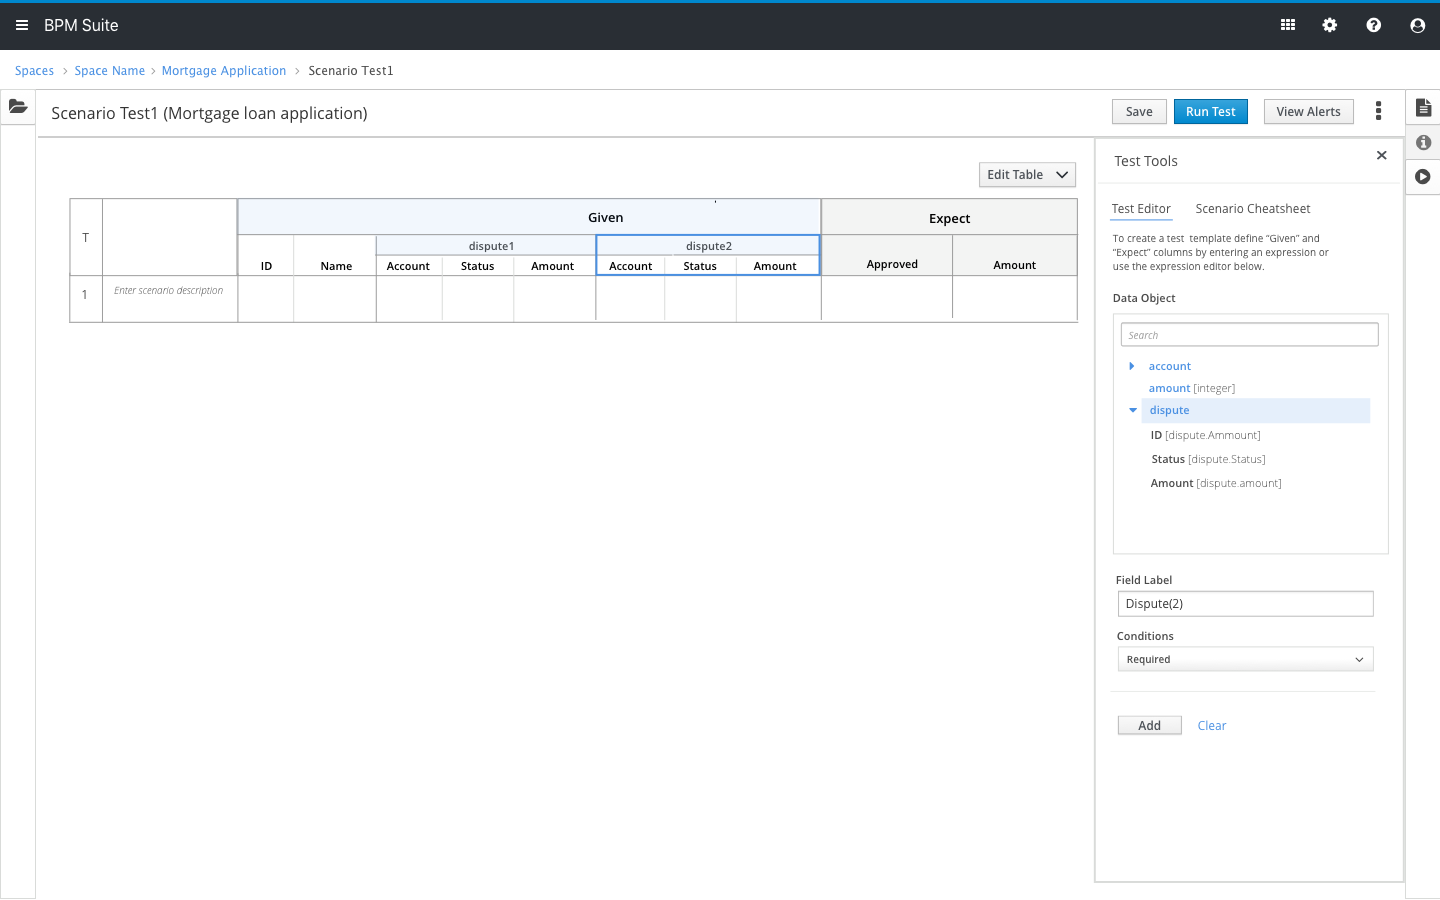Click the Run Test button
1440x900 pixels.
click(1210, 112)
